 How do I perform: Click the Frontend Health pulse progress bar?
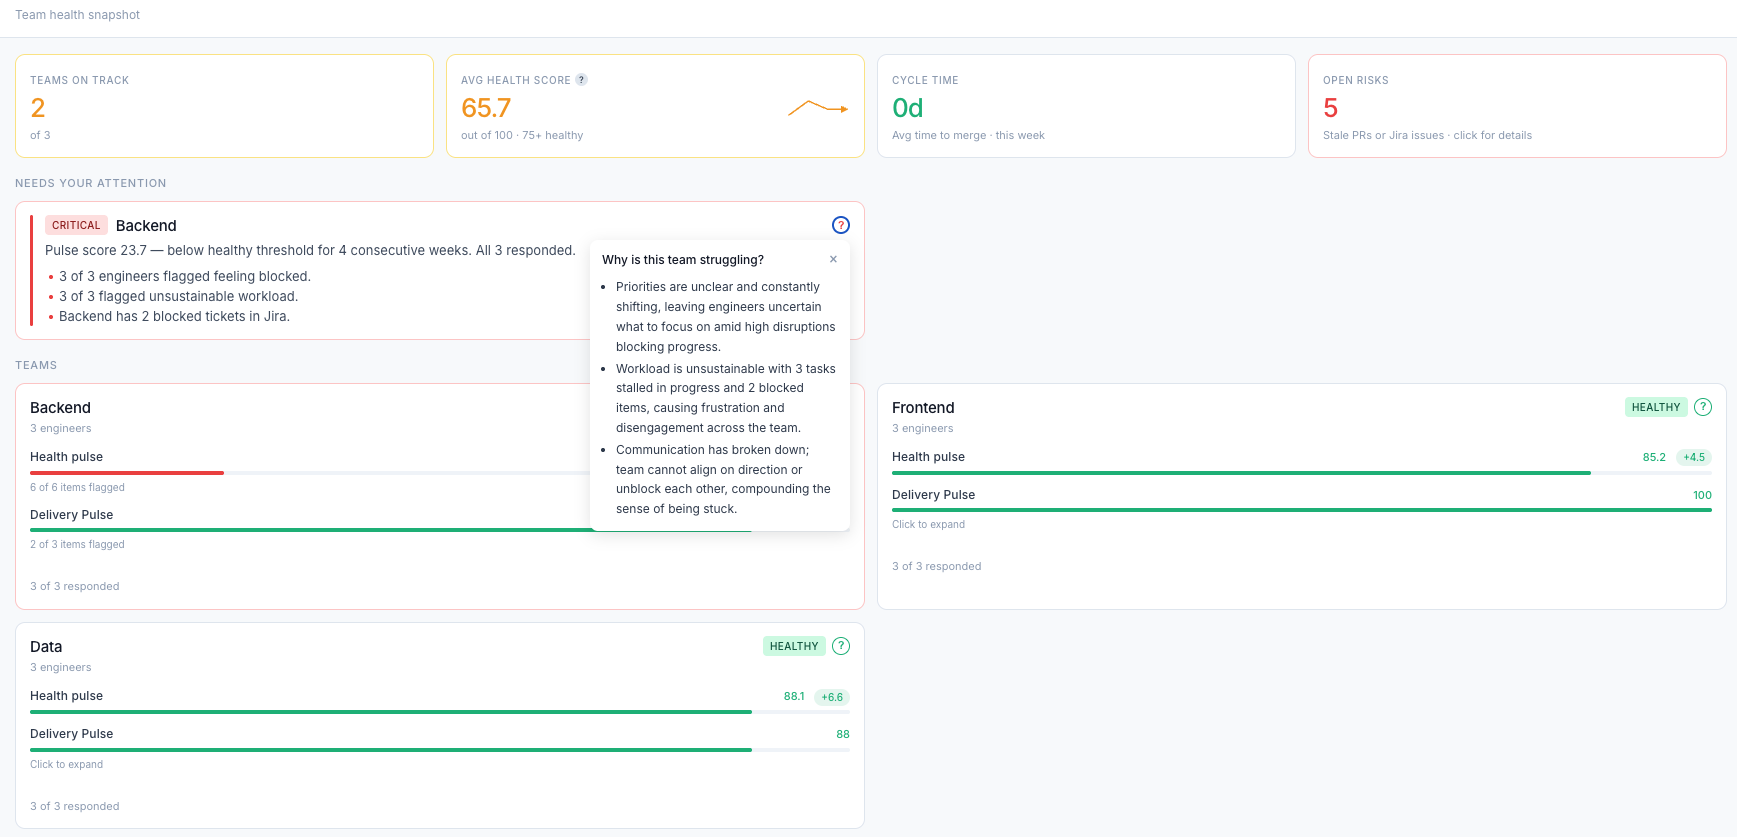click(x=1301, y=473)
